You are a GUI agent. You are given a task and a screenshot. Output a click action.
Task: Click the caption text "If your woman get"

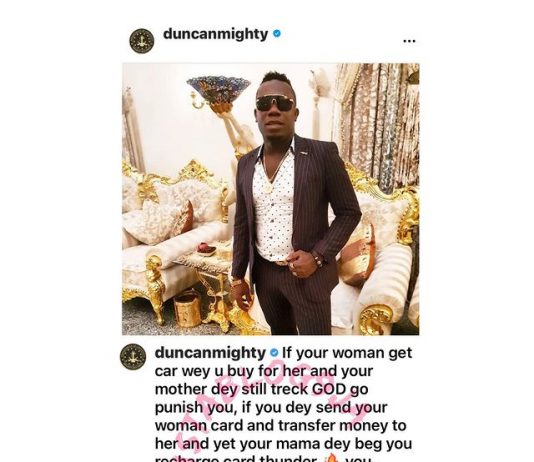click(347, 353)
